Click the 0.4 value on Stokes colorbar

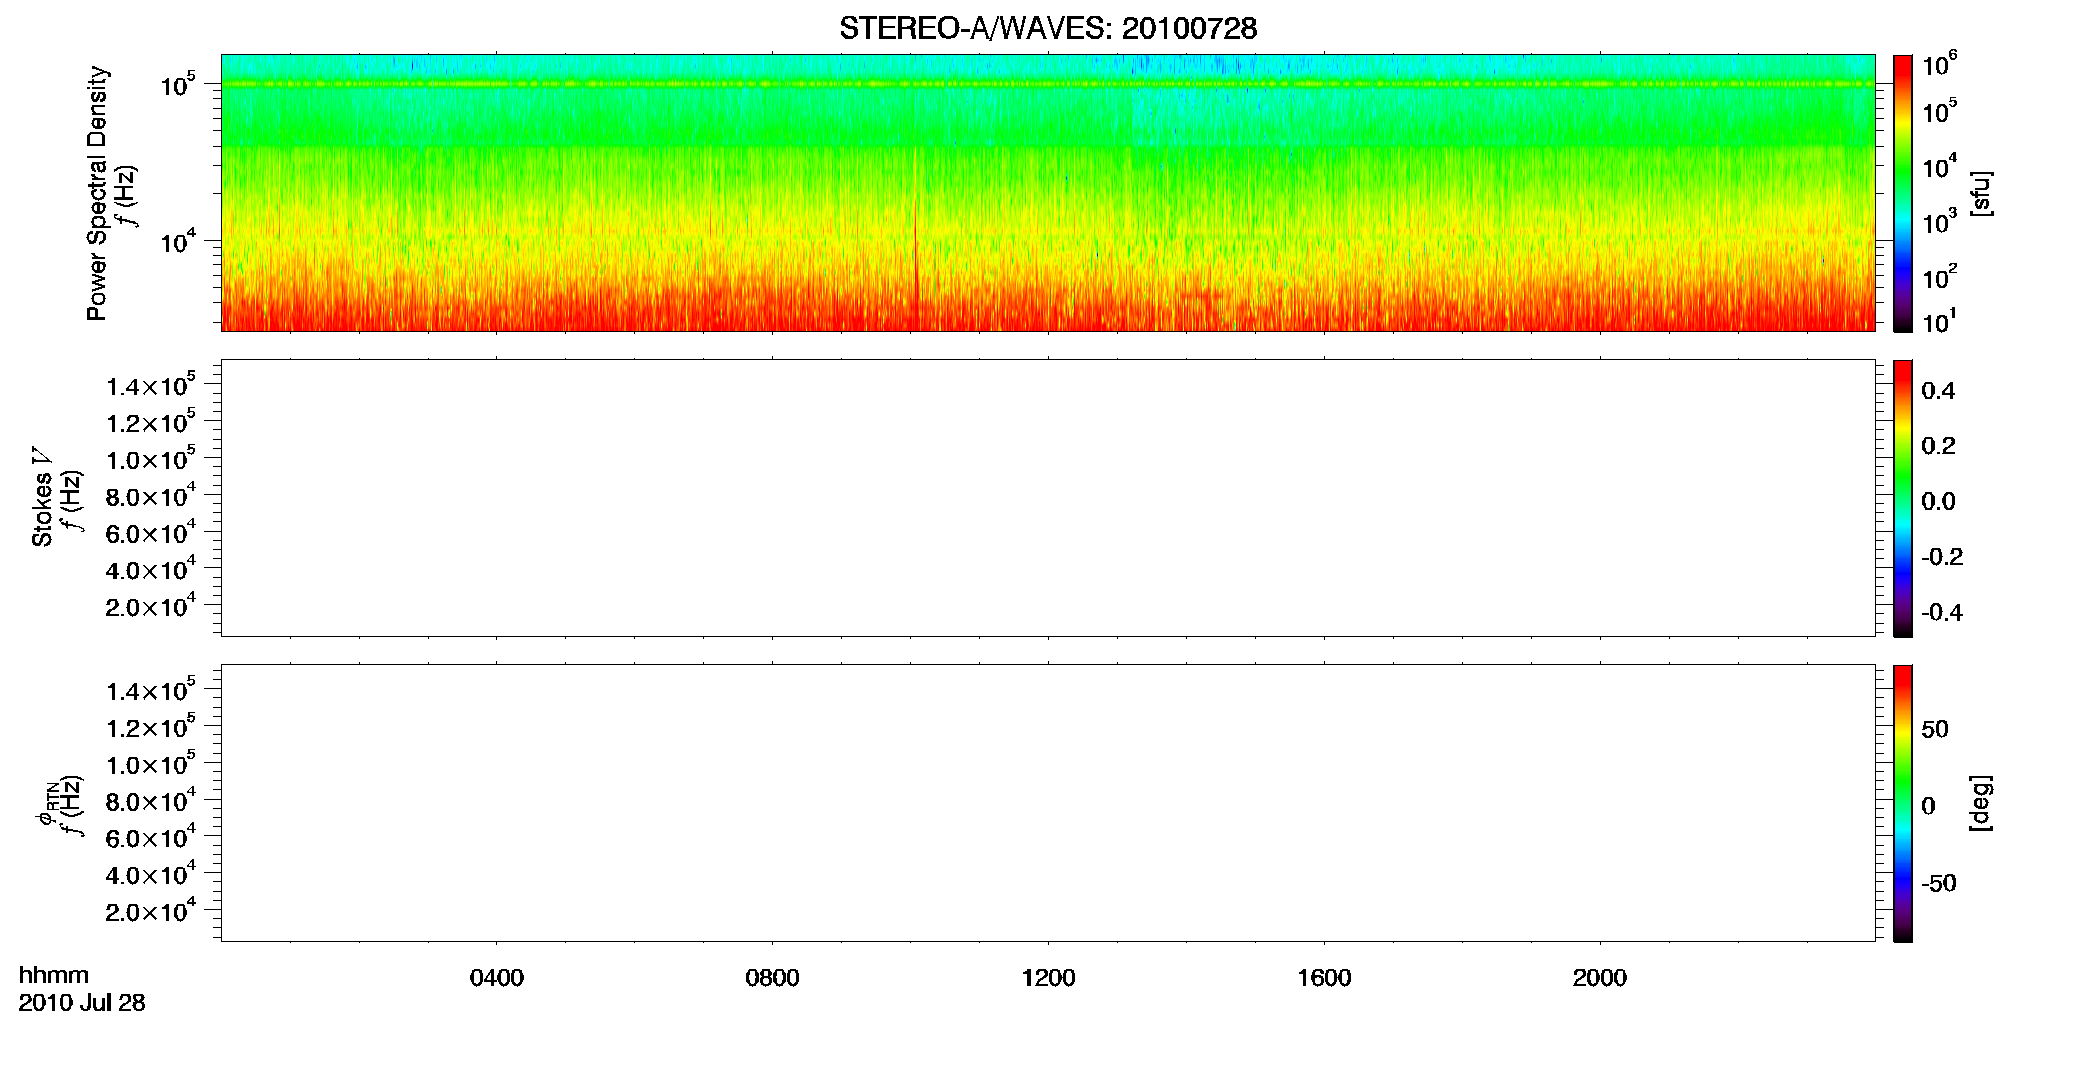[1938, 391]
